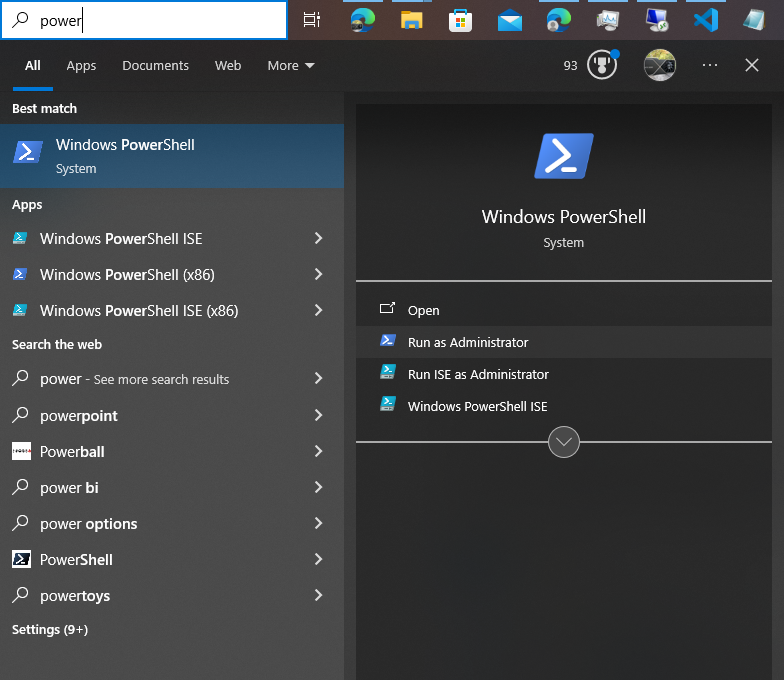
Task: Switch to the All tab
Action: 32,66
